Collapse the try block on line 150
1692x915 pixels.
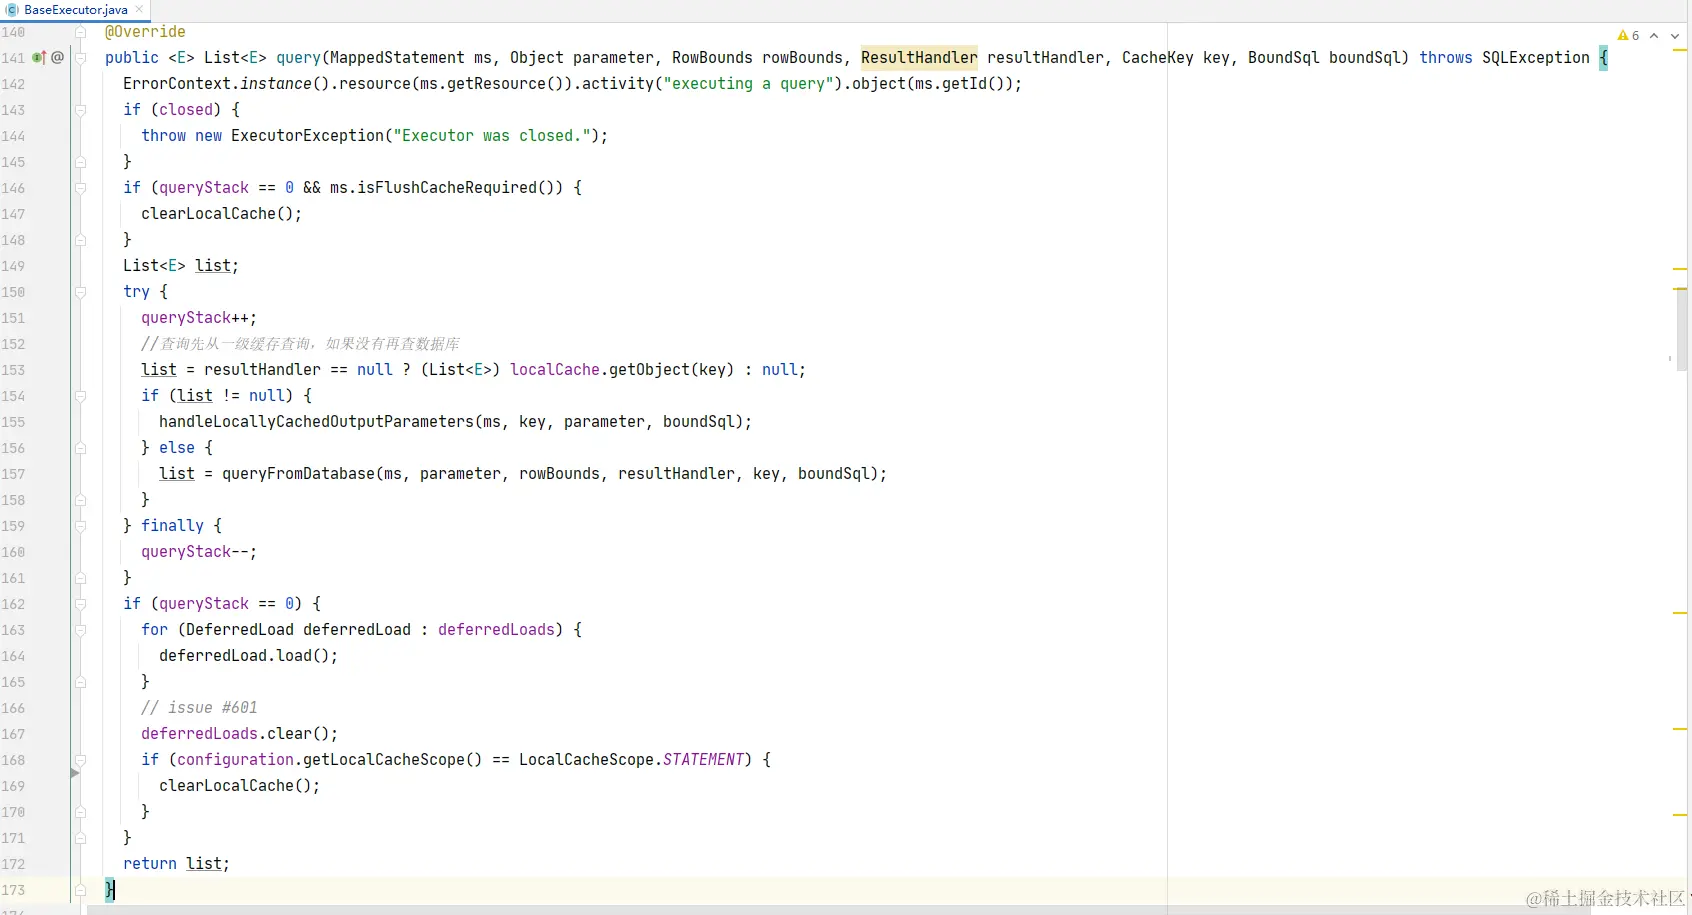click(x=80, y=292)
